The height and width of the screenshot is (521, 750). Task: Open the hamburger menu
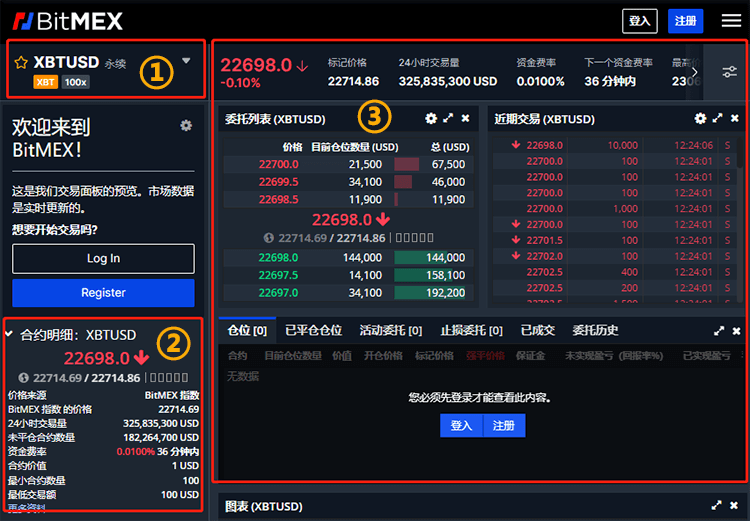[x=731, y=21]
